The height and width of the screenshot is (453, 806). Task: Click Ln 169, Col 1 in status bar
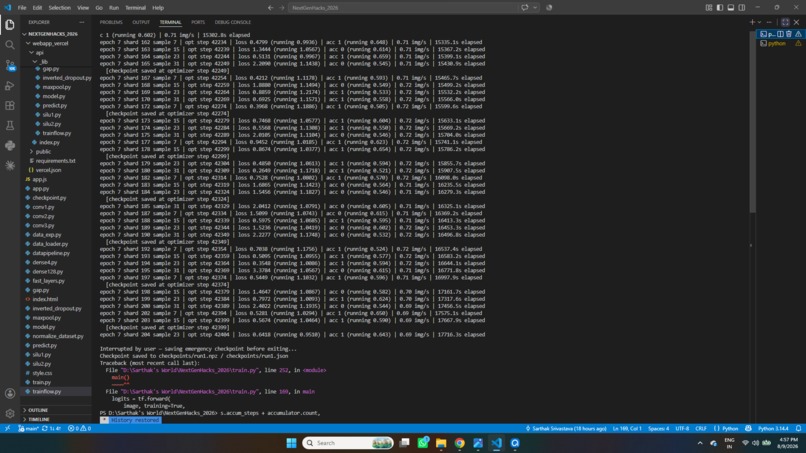pyautogui.click(x=627, y=428)
